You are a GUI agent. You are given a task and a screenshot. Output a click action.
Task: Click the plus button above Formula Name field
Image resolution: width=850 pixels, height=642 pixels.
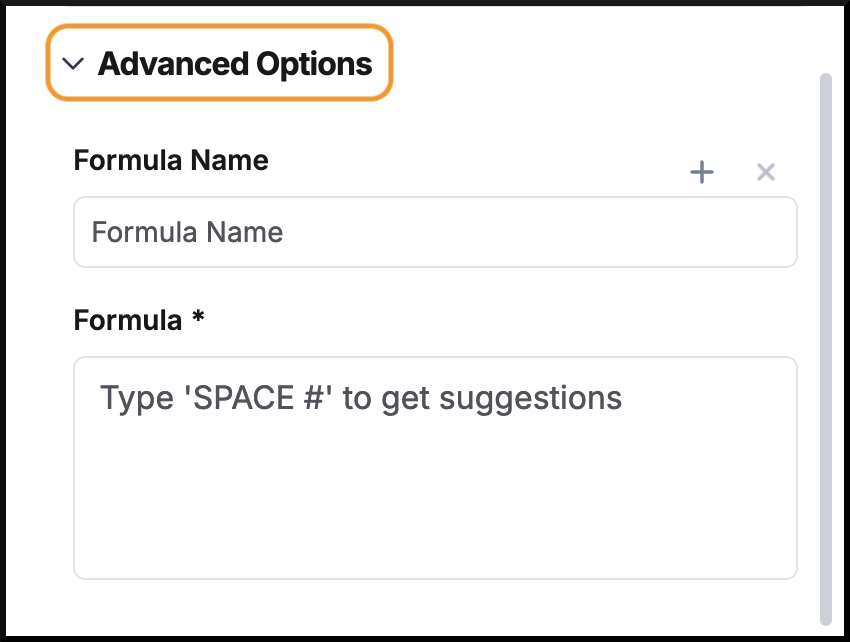[x=701, y=172]
